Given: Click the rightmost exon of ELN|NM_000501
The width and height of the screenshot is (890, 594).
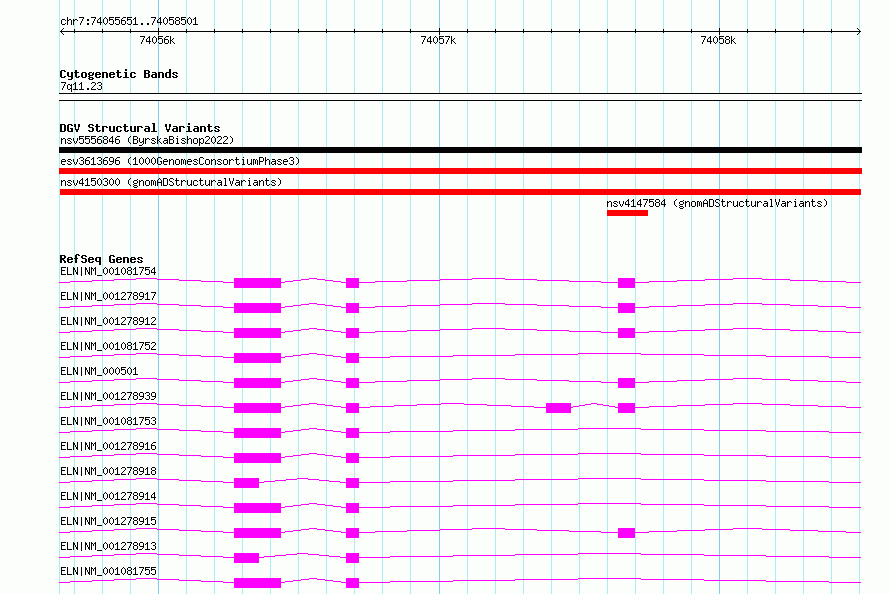Looking at the screenshot, I should point(626,383).
